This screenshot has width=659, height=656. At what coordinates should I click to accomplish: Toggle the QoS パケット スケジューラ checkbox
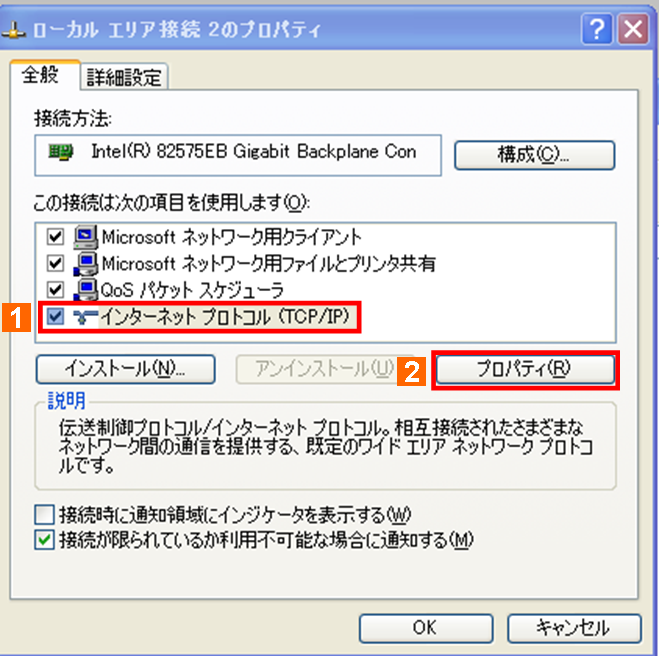pos(55,290)
